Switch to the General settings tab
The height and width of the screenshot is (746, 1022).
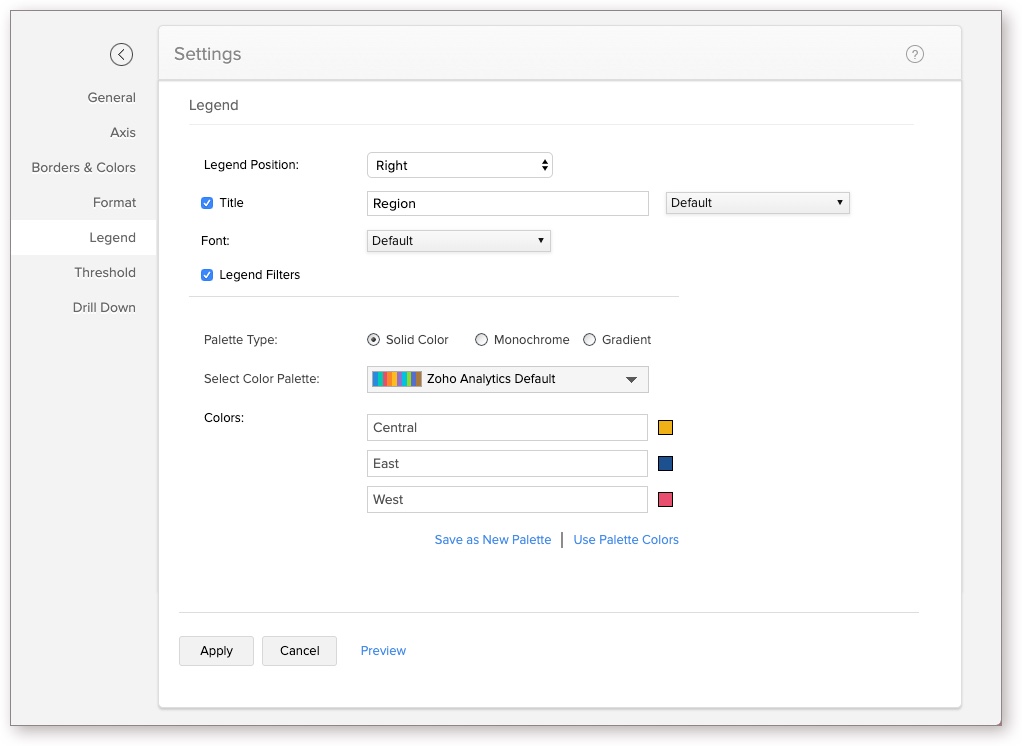coord(111,98)
